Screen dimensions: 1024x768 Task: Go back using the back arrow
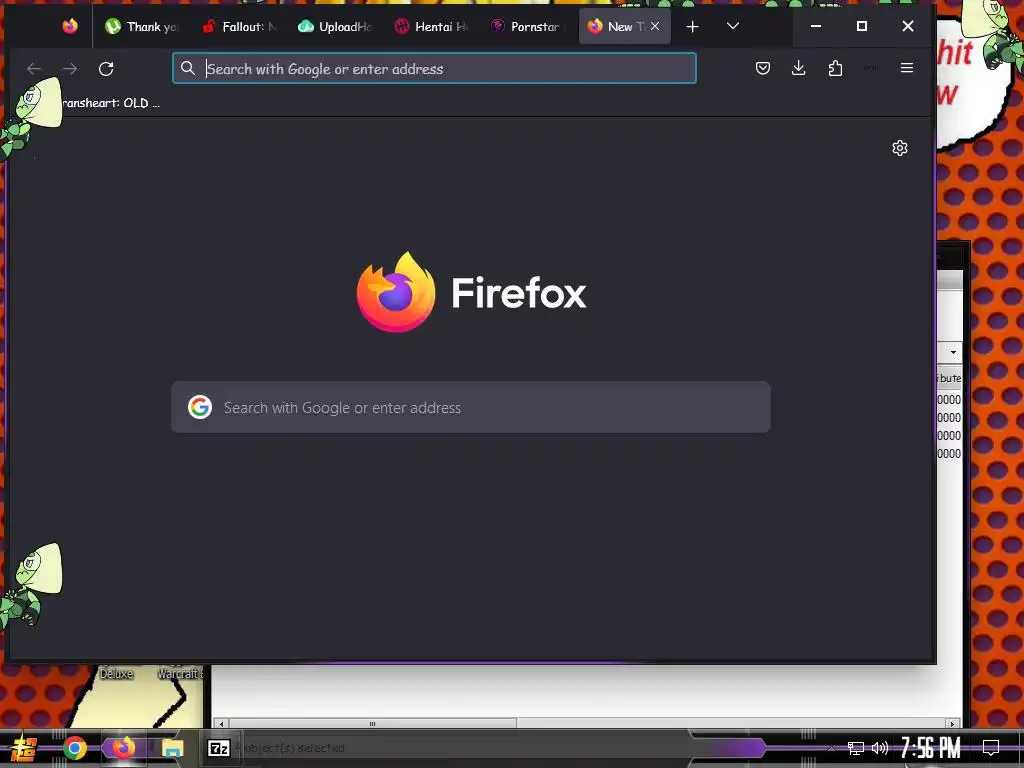(x=34, y=69)
